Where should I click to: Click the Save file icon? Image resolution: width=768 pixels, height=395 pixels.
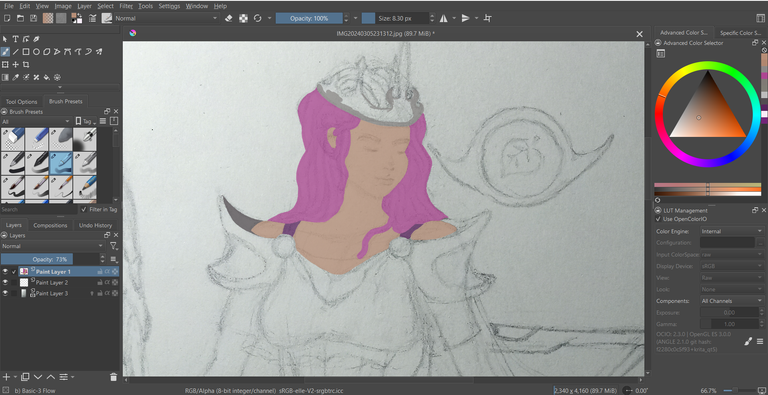point(33,18)
